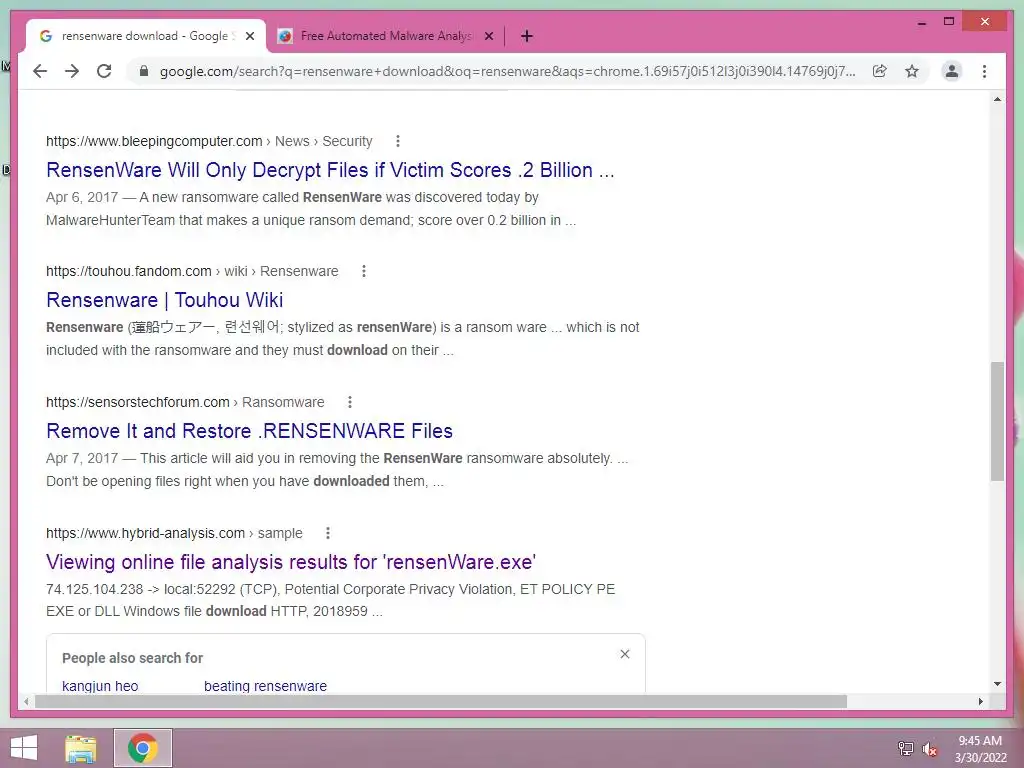Click the vertical scrollbar thumb

997,421
